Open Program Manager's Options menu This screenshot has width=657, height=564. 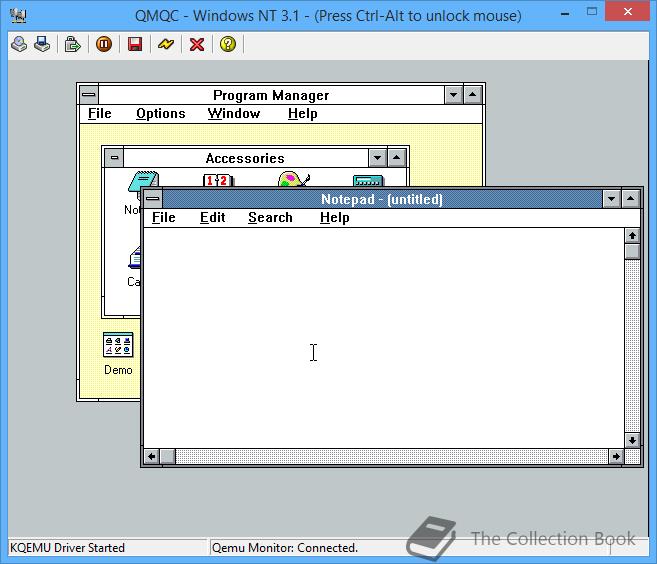click(160, 114)
